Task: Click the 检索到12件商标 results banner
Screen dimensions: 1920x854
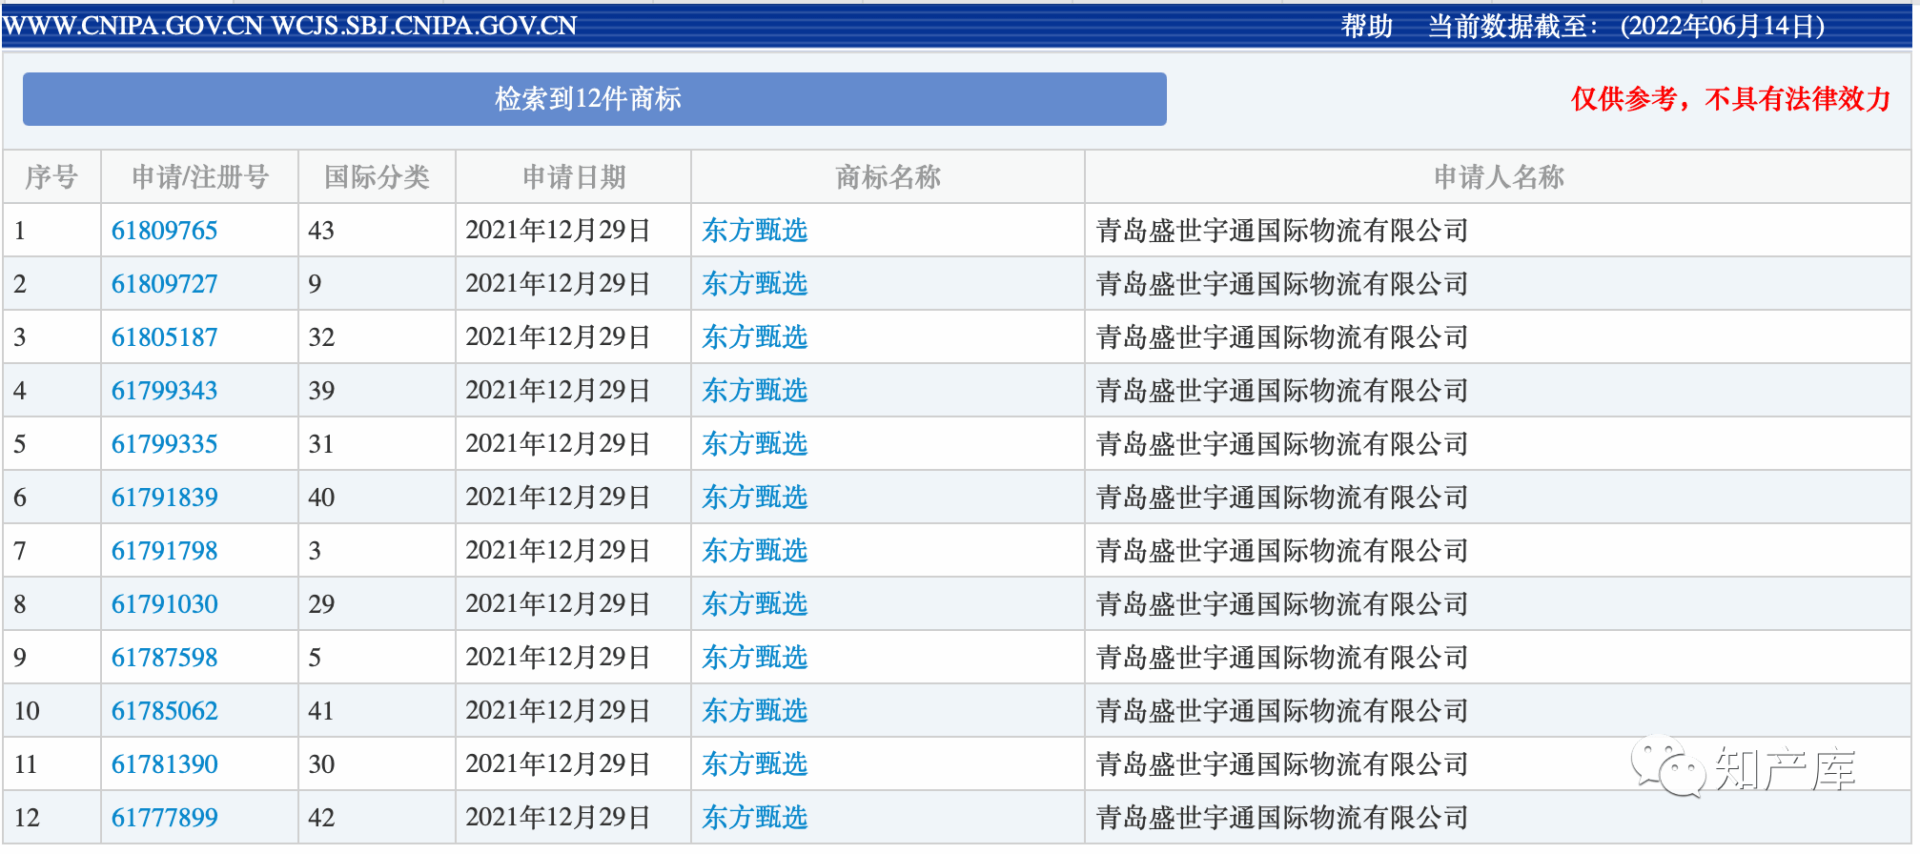Action: click(594, 99)
